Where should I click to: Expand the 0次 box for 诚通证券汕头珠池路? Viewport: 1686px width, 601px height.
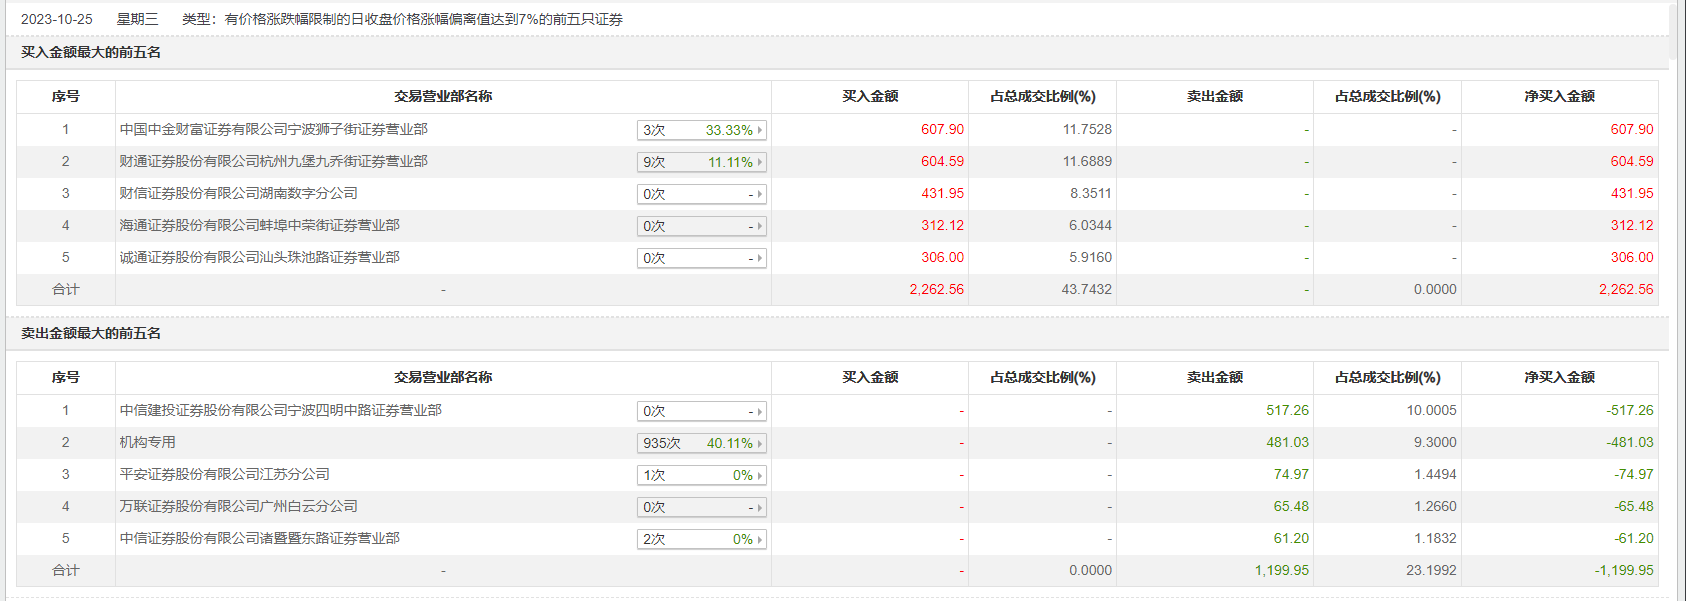coord(701,258)
